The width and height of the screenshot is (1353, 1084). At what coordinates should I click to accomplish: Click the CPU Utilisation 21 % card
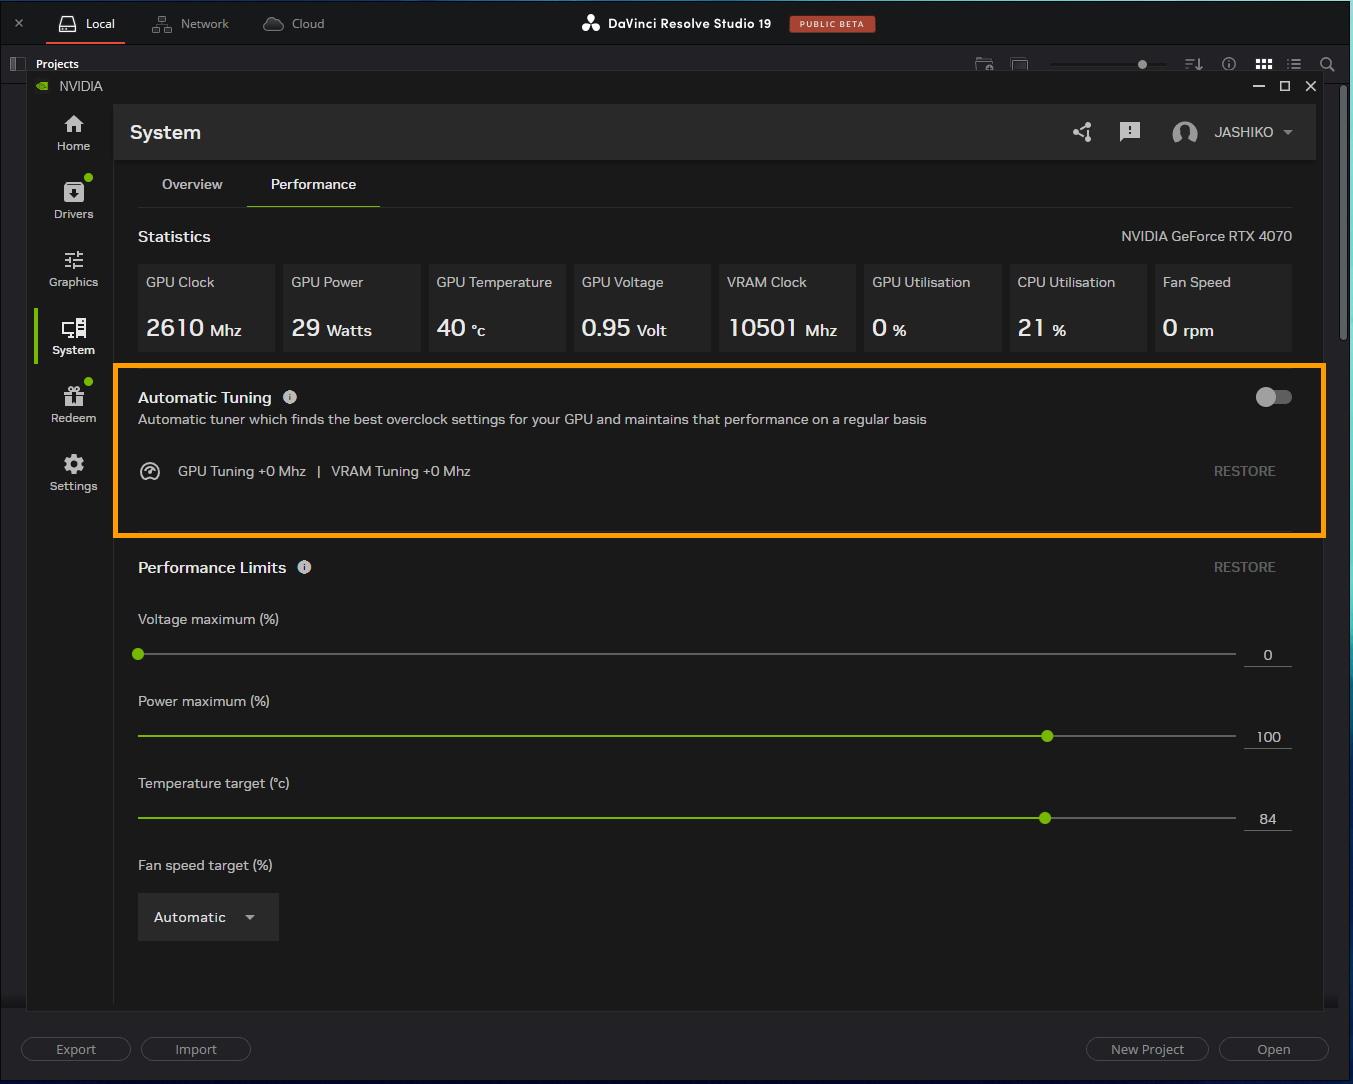click(1078, 308)
